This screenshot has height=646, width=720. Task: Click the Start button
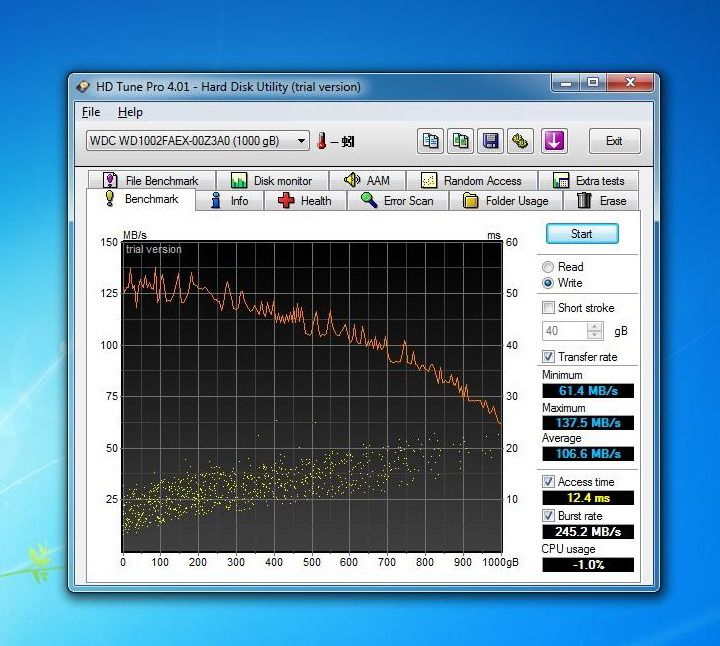pos(582,234)
